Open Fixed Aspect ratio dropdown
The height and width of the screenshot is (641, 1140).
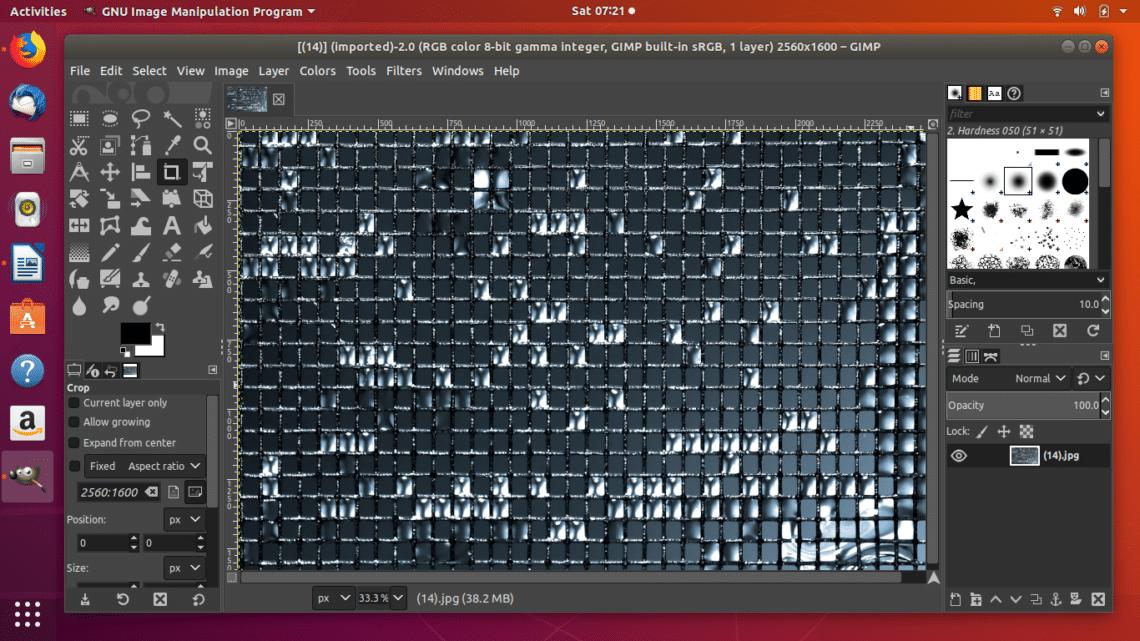(144, 466)
